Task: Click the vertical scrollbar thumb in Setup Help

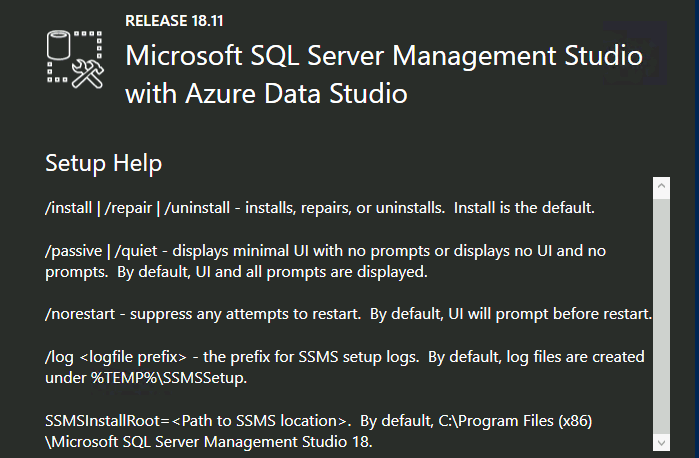Action: [661, 316]
